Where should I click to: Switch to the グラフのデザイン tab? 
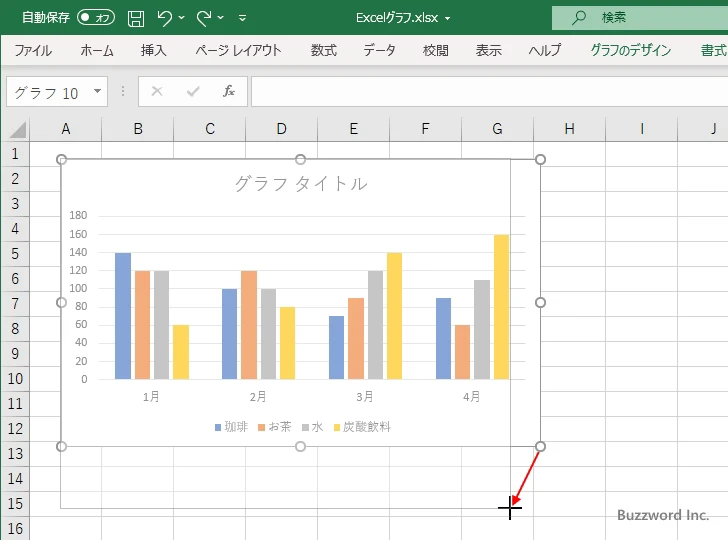coord(630,50)
